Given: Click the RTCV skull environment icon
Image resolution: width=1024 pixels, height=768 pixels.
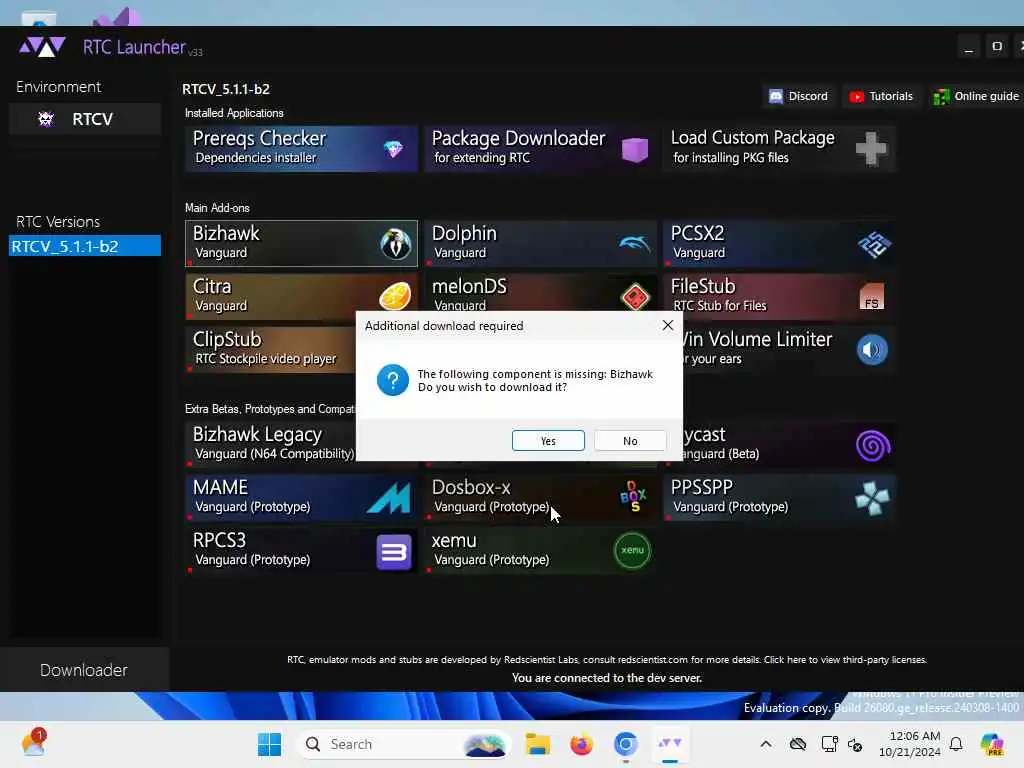Looking at the screenshot, I should (x=46, y=119).
